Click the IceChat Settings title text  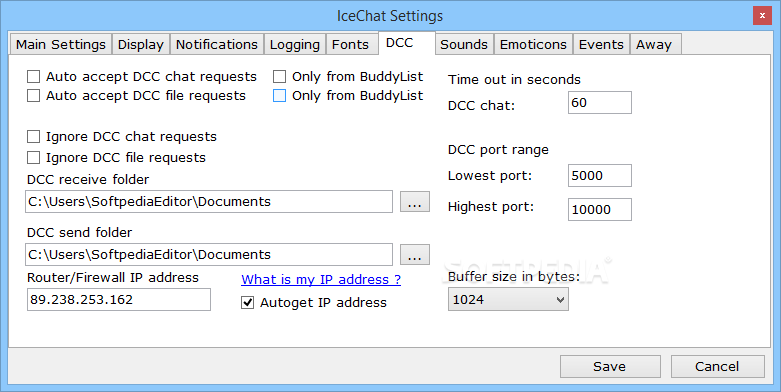tap(390, 16)
